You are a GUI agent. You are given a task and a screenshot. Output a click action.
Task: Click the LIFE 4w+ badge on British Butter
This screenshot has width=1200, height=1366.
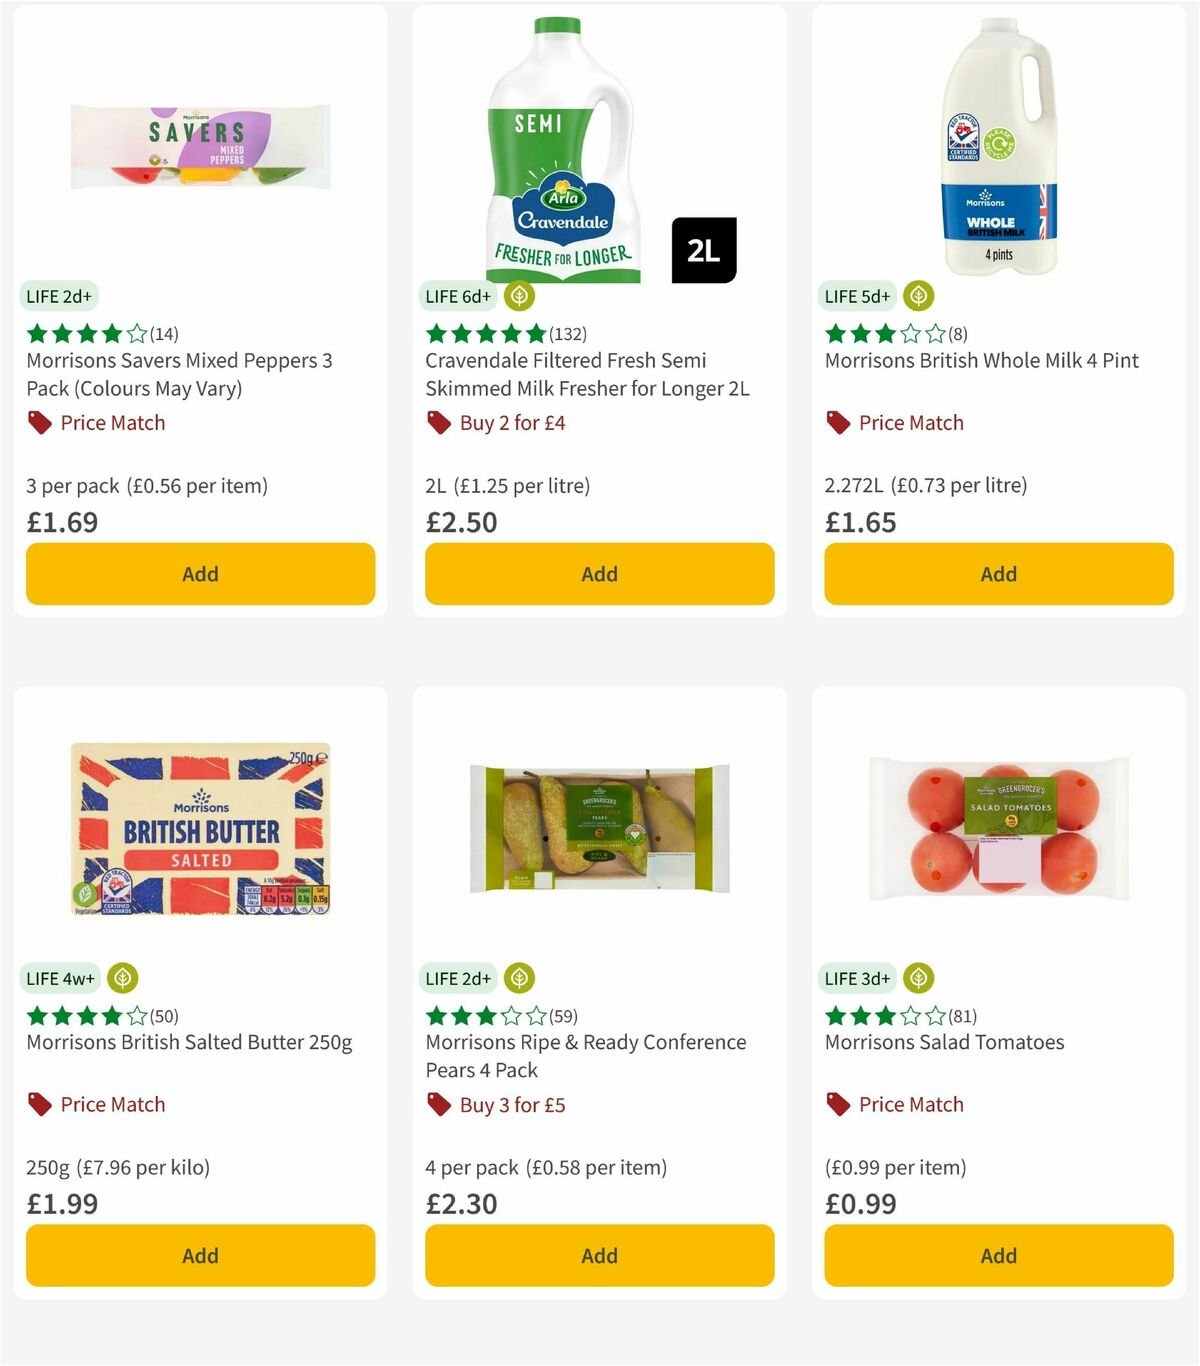tap(61, 978)
